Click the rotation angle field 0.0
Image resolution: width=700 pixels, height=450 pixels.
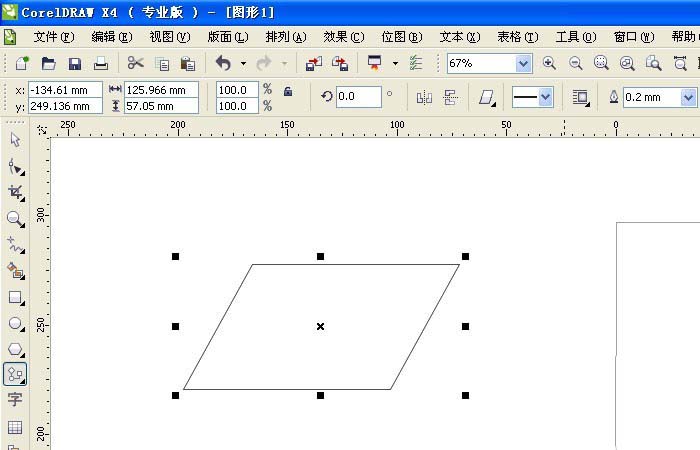(x=358, y=96)
